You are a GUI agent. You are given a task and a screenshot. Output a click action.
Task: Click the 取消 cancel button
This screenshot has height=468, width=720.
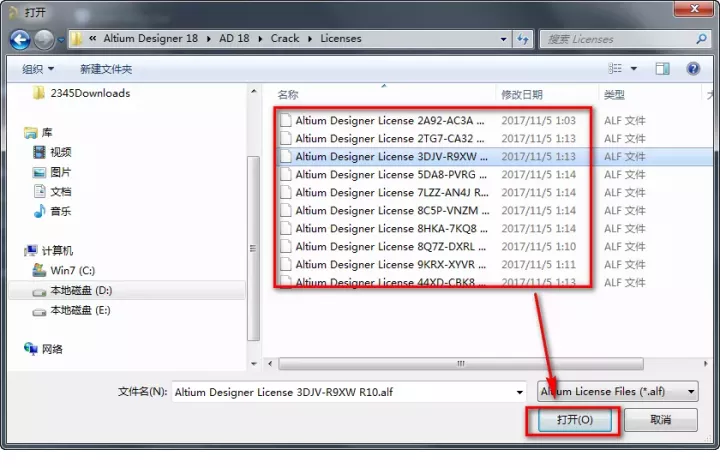660,420
